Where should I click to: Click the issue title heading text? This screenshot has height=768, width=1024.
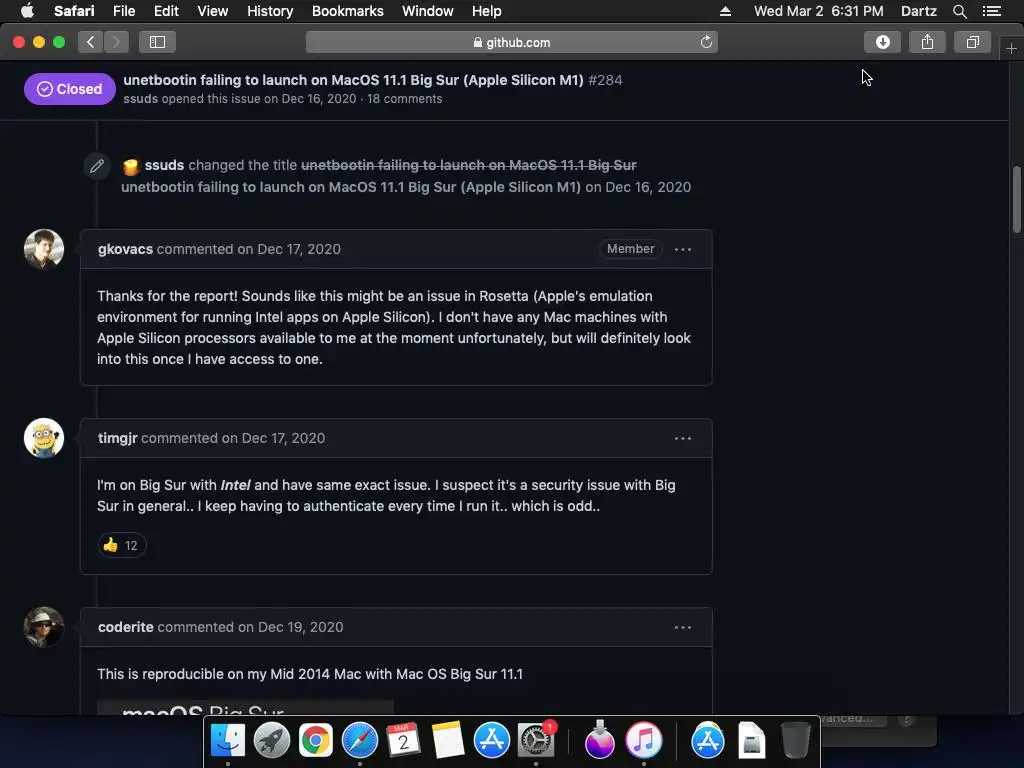tap(353, 80)
